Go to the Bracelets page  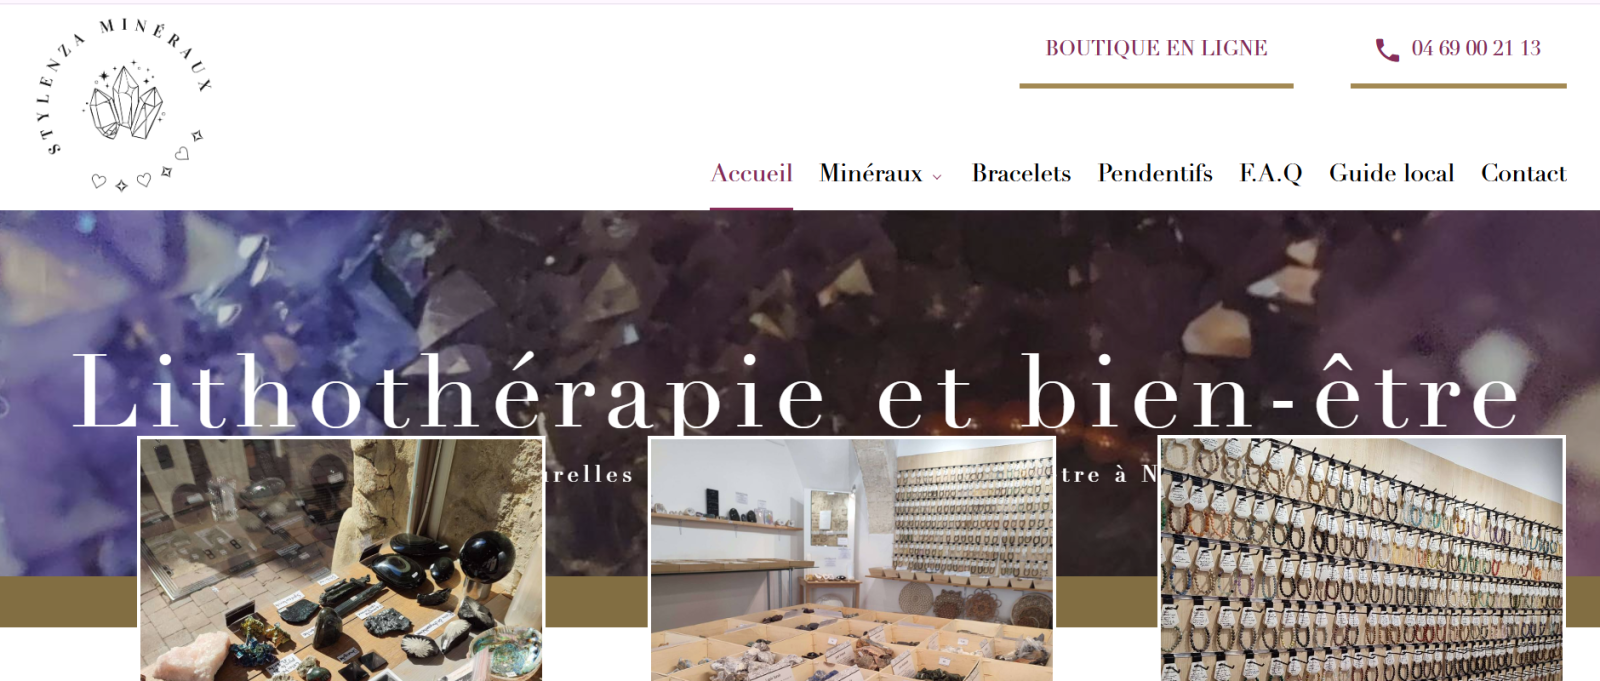tap(1021, 173)
